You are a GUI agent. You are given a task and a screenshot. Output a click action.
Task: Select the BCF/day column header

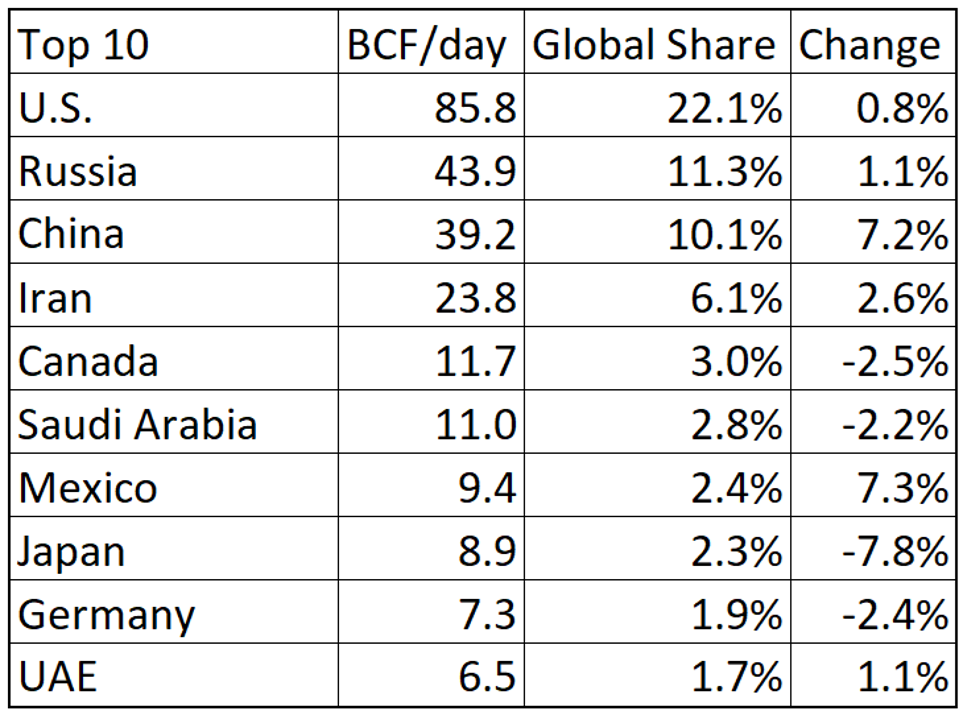(x=428, y=45)
